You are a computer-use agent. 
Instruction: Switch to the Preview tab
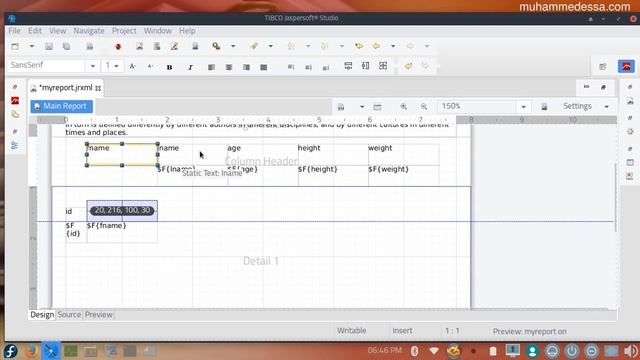point(99,315)
